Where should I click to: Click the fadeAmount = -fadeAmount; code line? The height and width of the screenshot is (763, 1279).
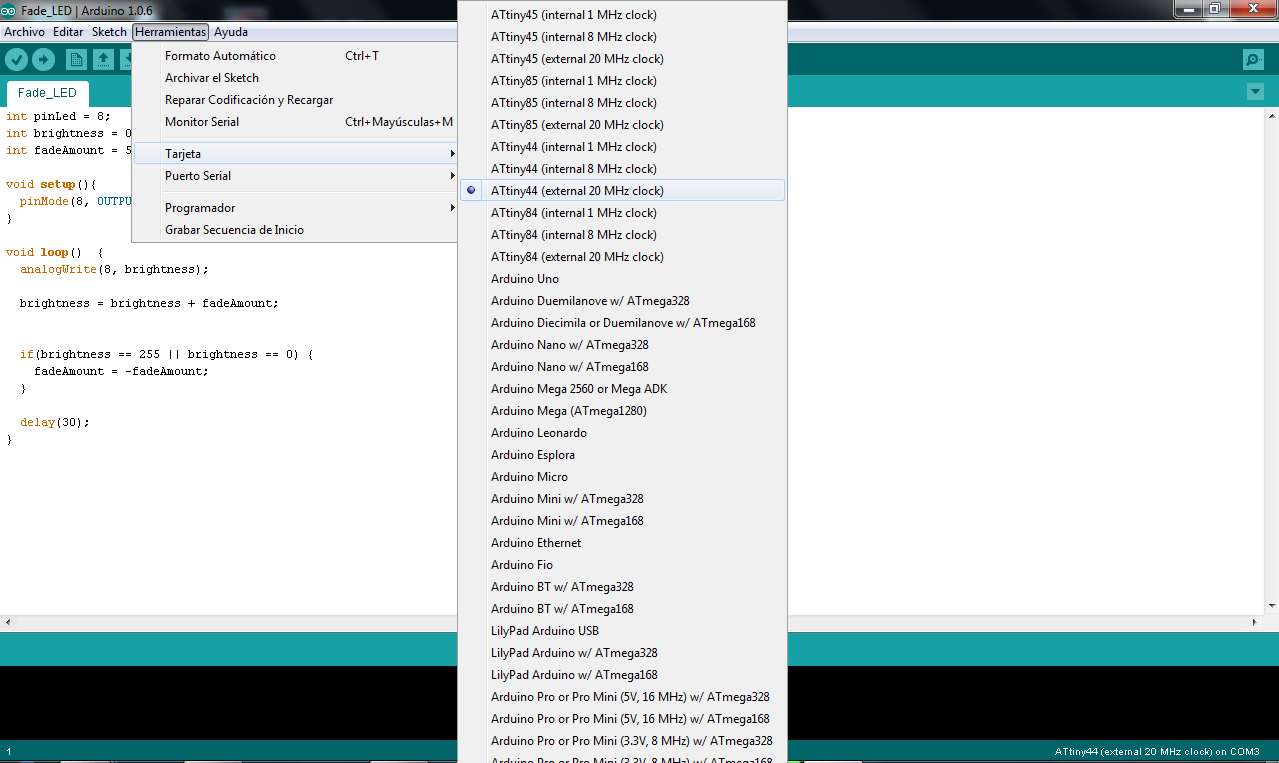point(121,371)
